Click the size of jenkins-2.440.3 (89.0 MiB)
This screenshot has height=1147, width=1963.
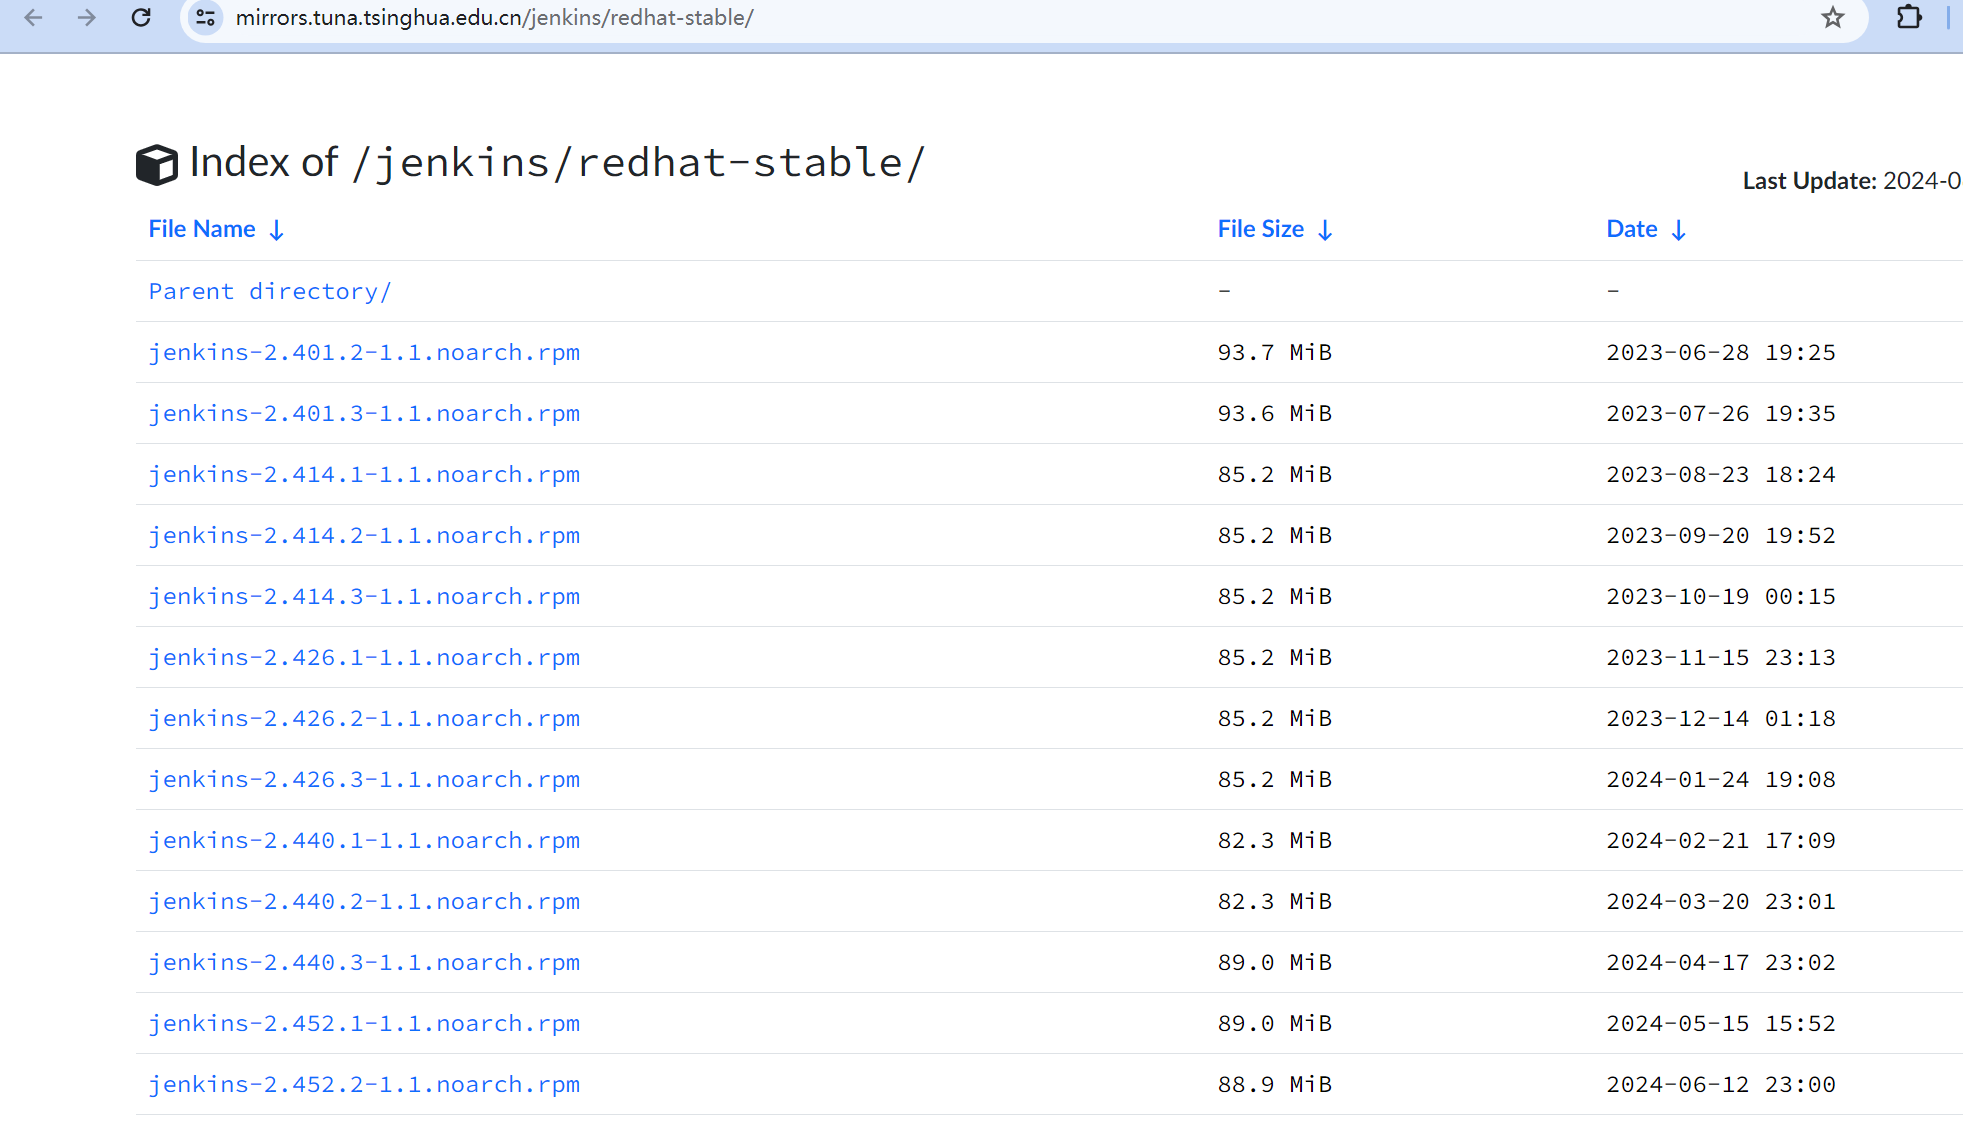[x=1275, y=962]
